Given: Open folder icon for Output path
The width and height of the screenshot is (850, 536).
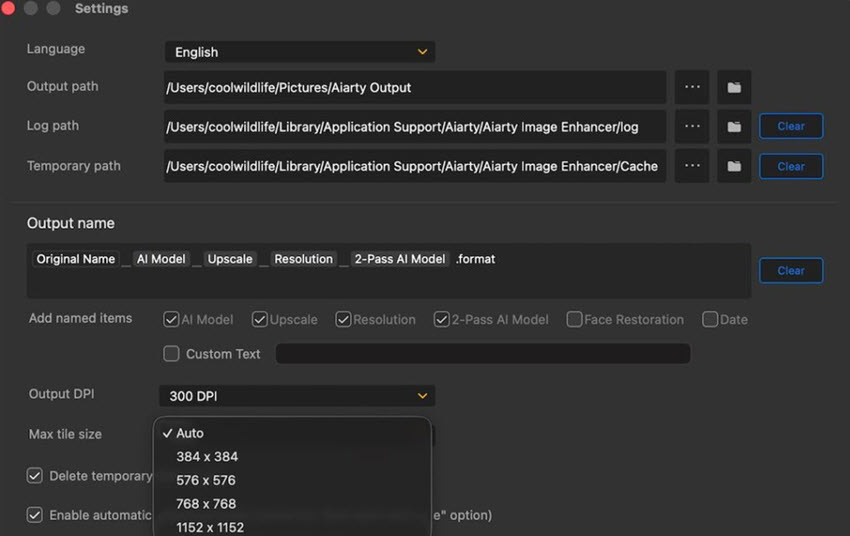Looking at the screenshot, I should [x=734, y=87].
